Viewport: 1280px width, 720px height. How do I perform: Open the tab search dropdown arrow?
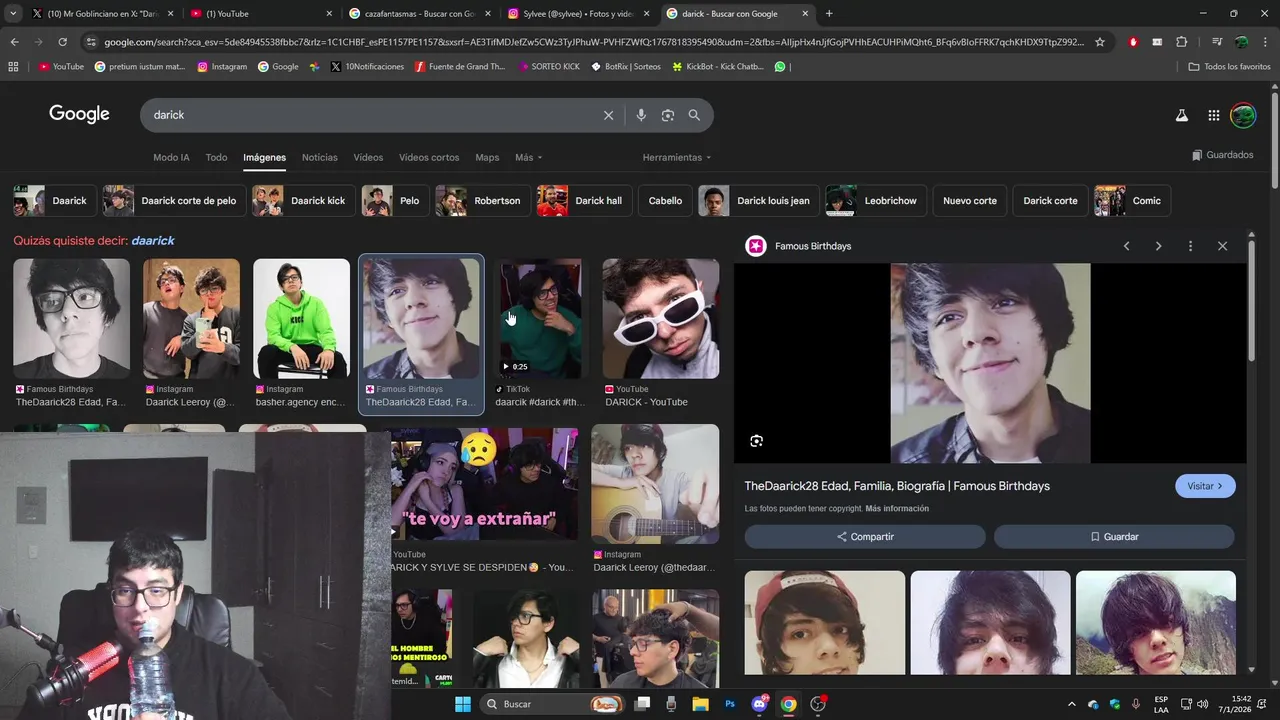[14, 14]
